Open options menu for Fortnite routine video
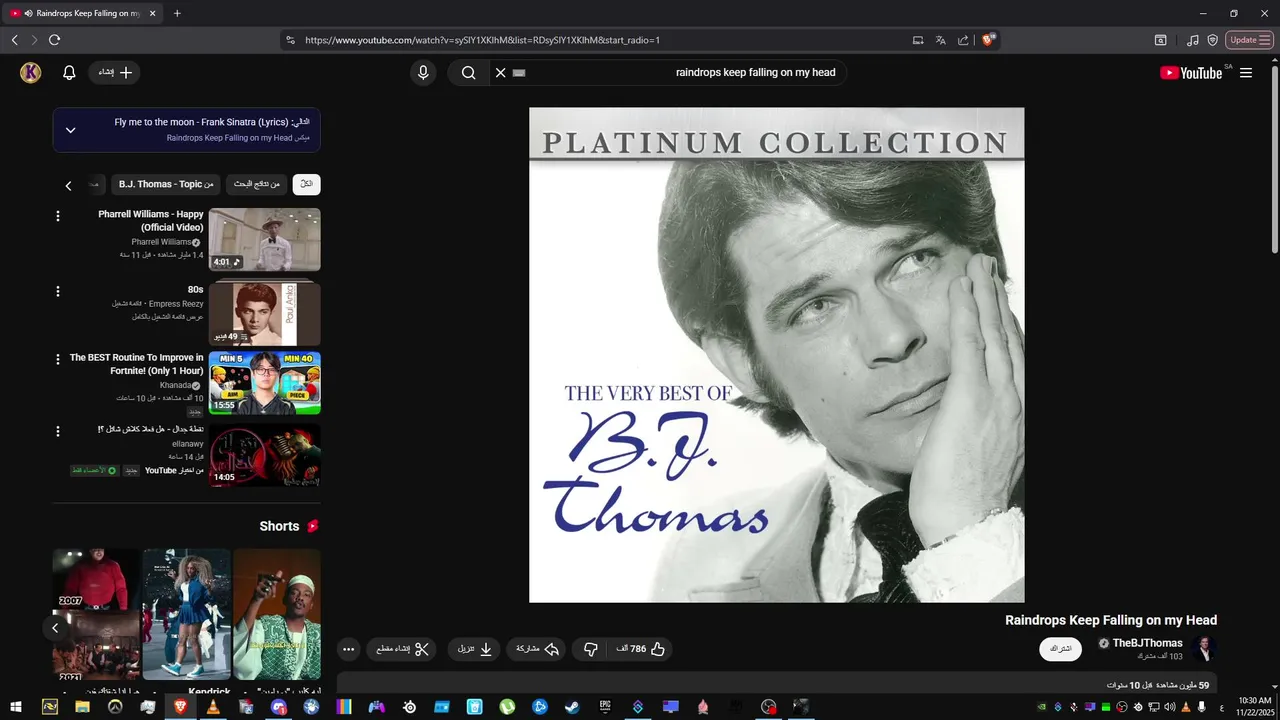 click(x=58, y=359)
